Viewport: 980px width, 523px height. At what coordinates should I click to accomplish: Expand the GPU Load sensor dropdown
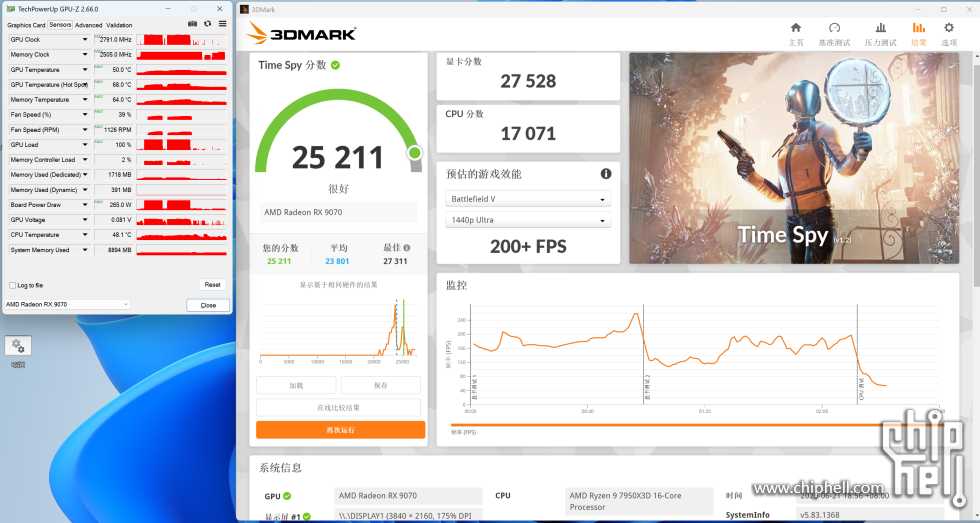click(x=85, y=144)
